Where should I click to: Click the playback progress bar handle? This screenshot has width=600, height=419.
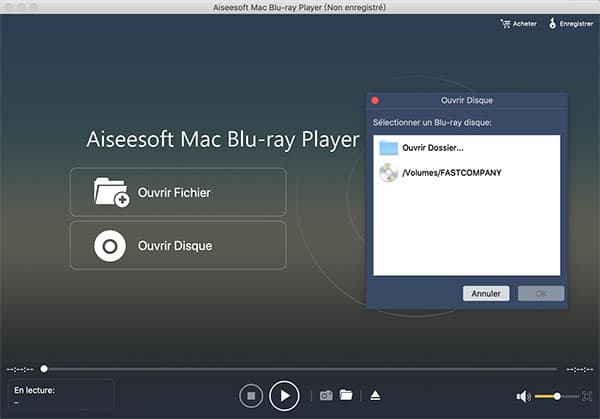[44, 368]
